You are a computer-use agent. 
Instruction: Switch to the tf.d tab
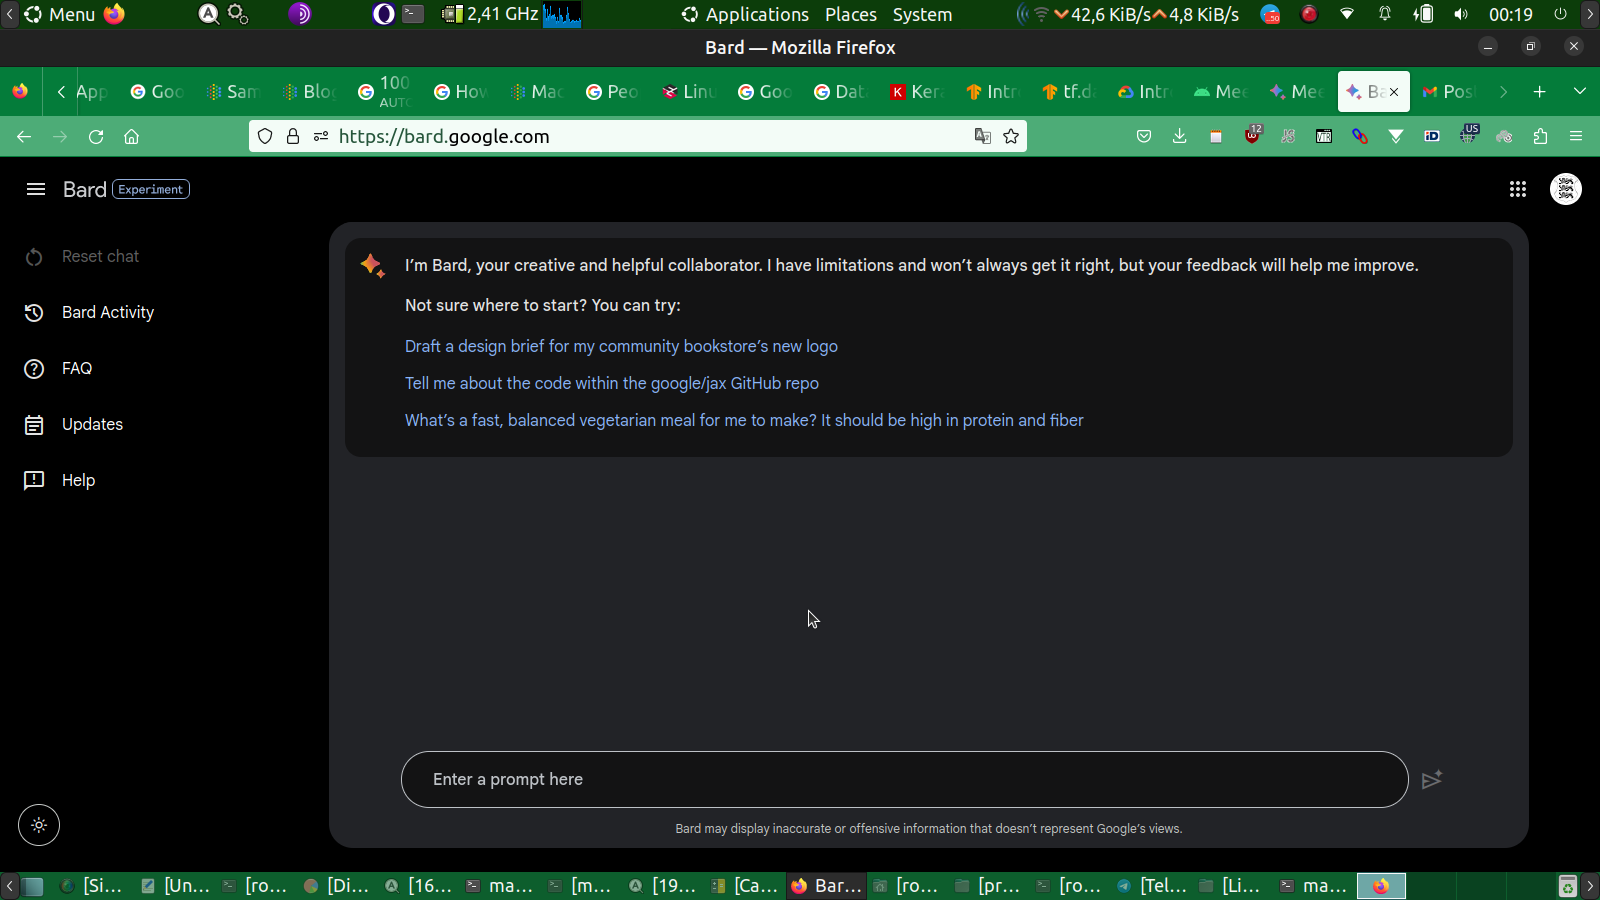[x=1069, y=92]
